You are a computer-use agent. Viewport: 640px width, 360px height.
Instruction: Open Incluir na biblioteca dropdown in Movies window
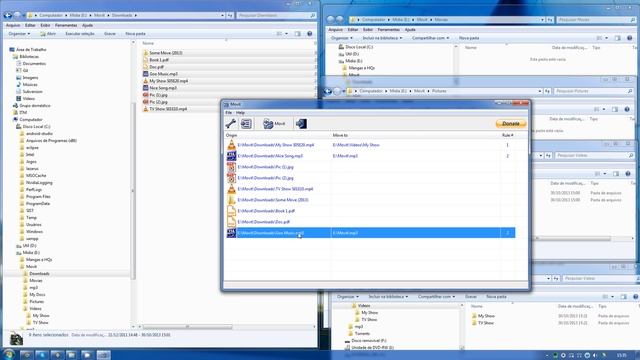pos(382,38)
